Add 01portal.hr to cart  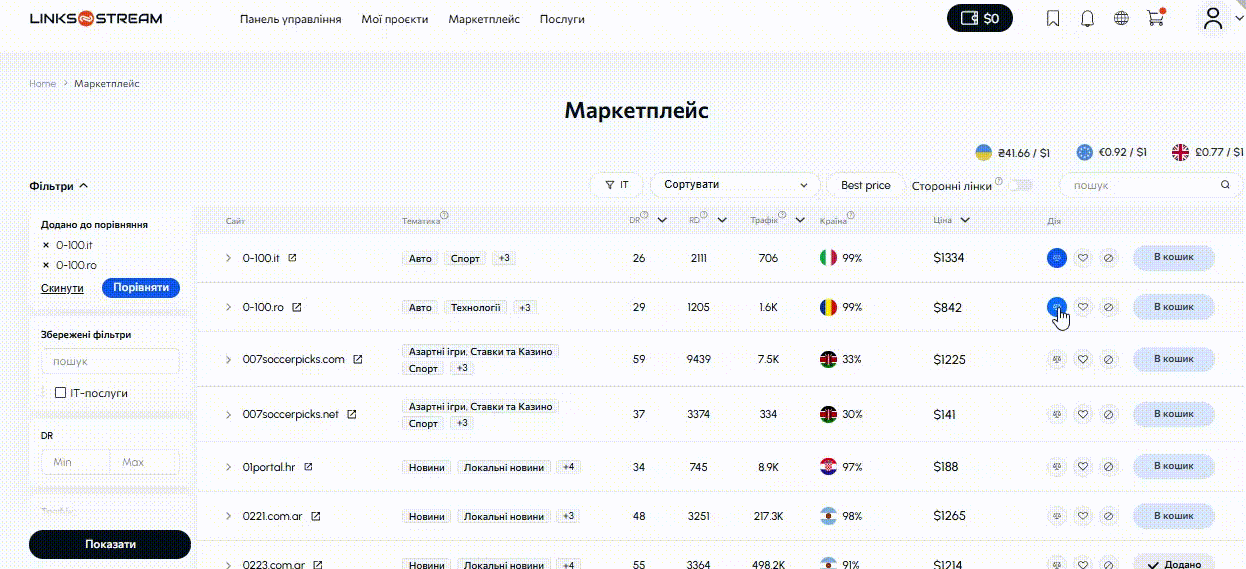pyautogui.click(x=1174, y=466)
